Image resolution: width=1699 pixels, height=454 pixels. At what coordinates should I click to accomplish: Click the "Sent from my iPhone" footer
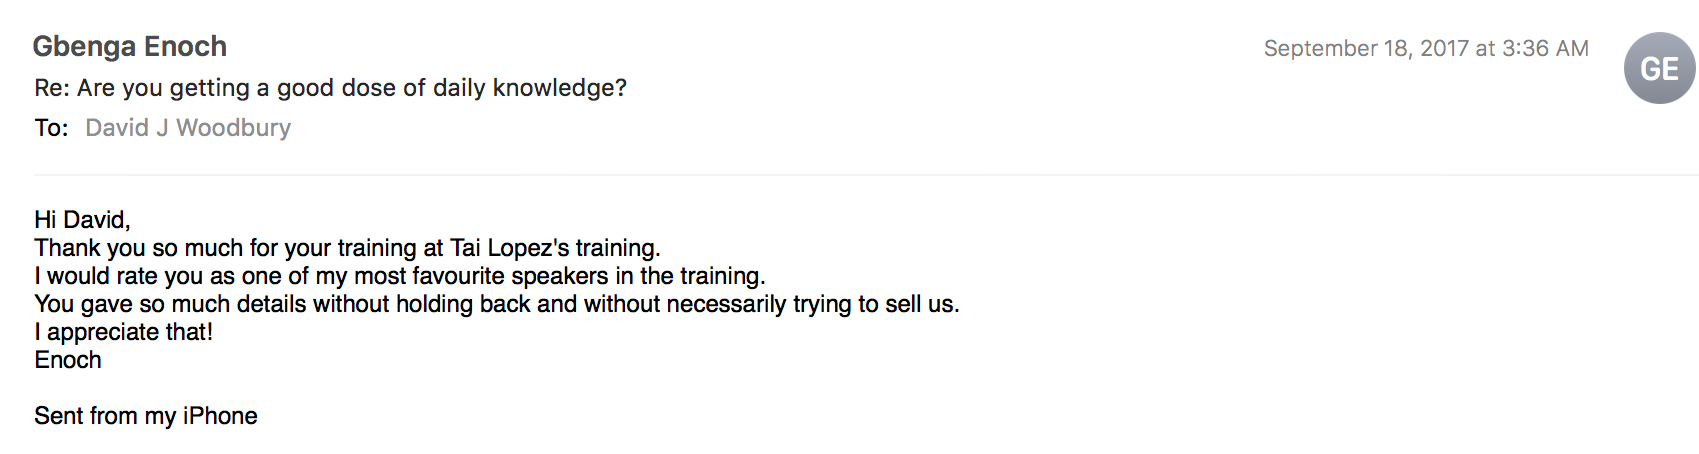tap(146, 416)
